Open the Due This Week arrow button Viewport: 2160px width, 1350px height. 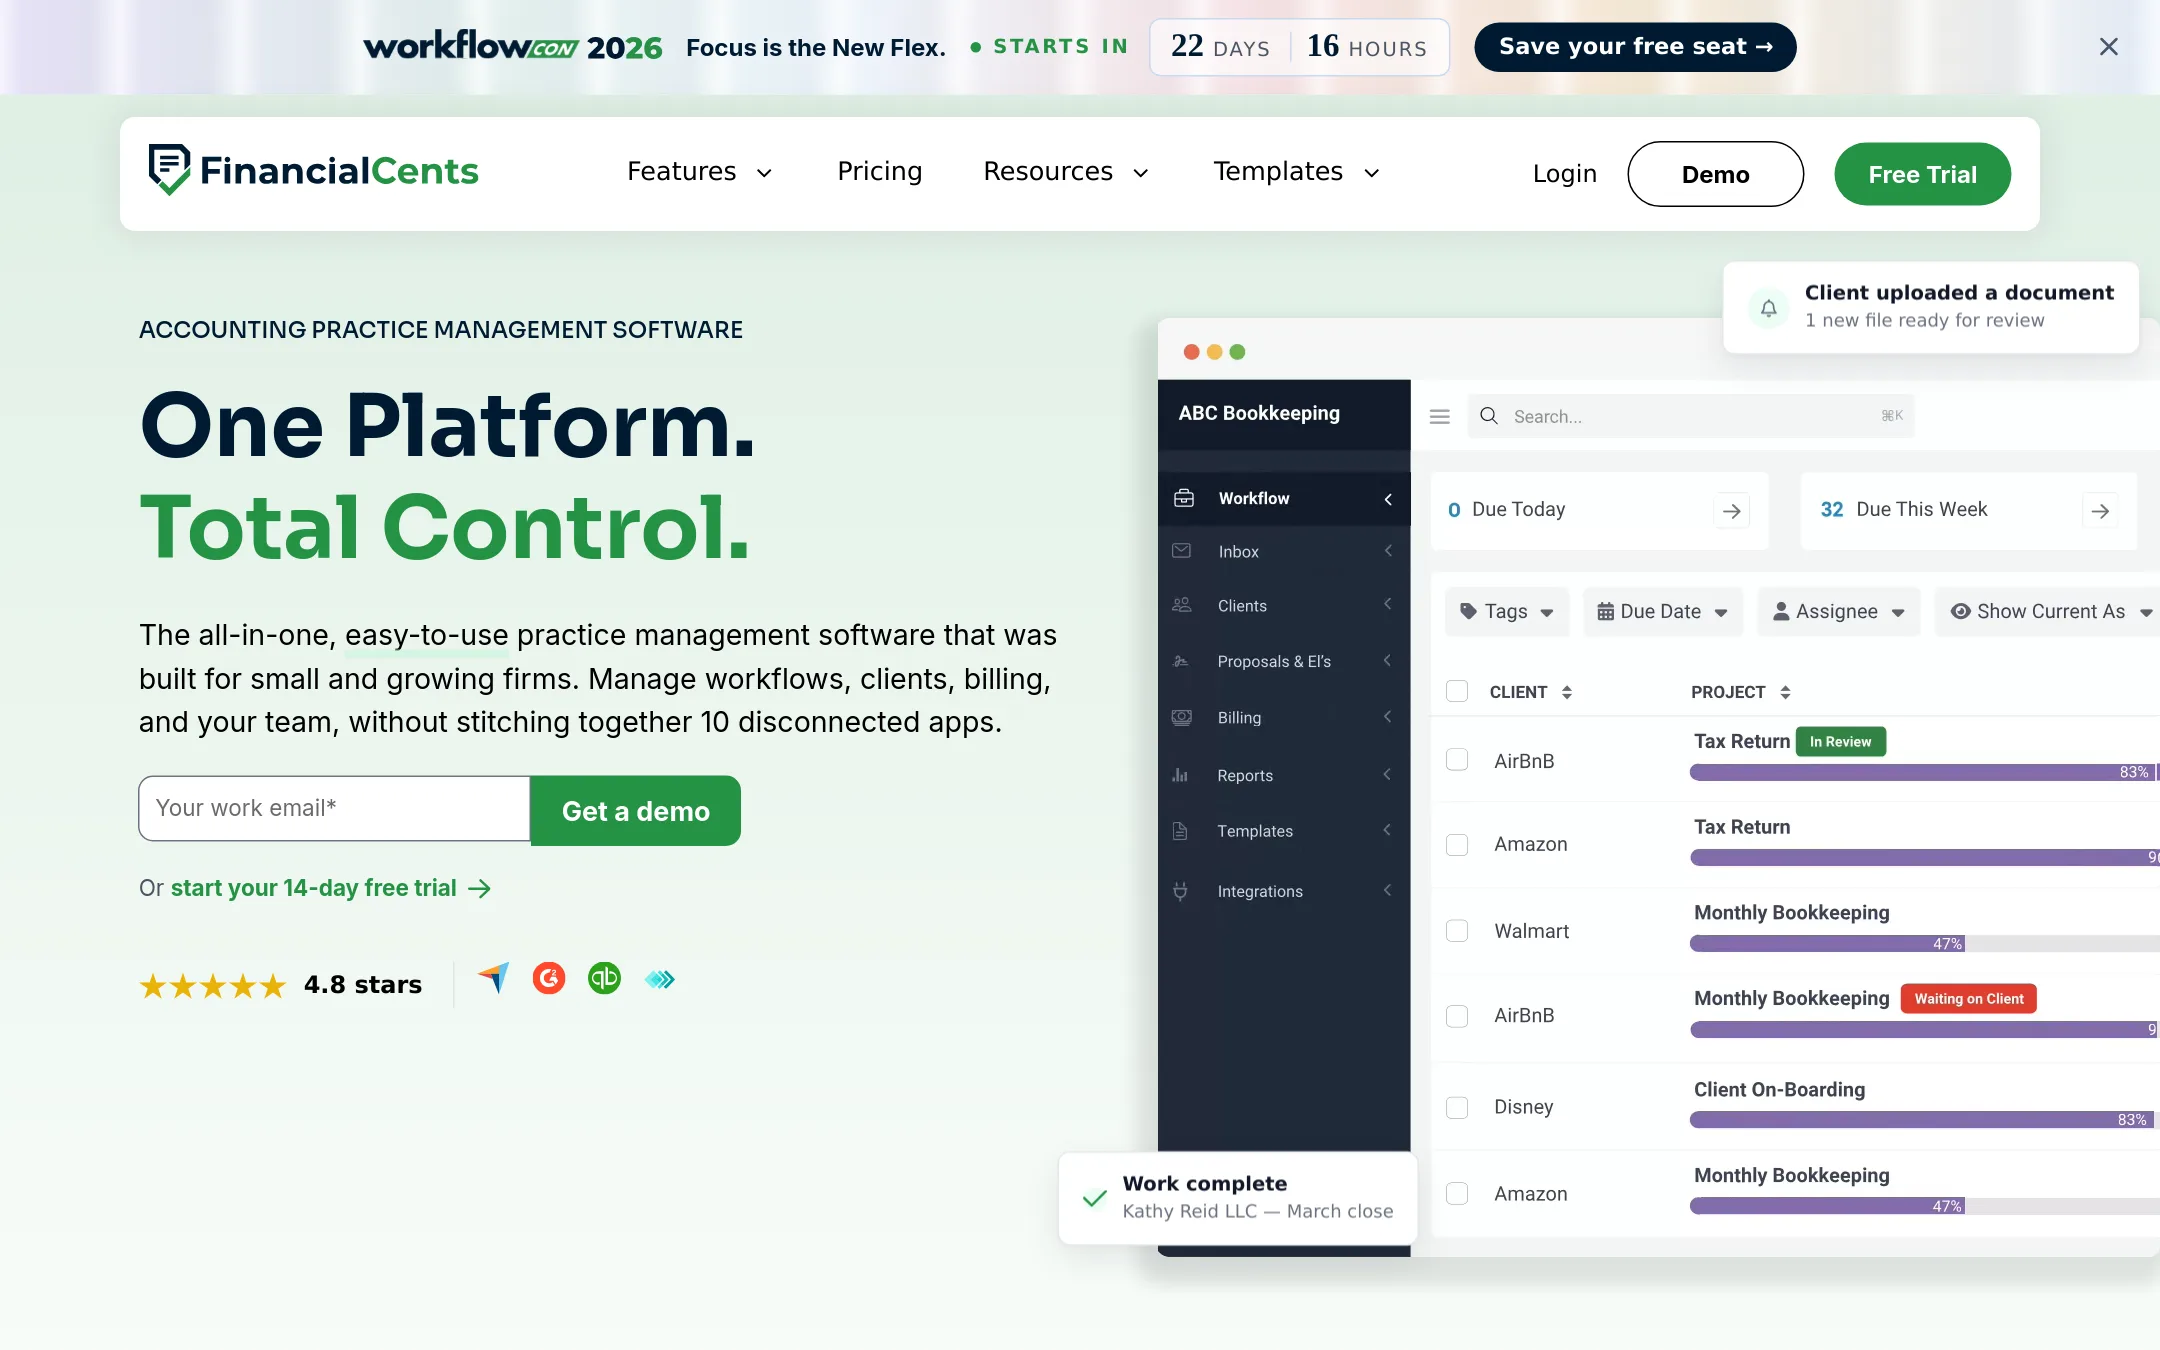coord(2100,511)
